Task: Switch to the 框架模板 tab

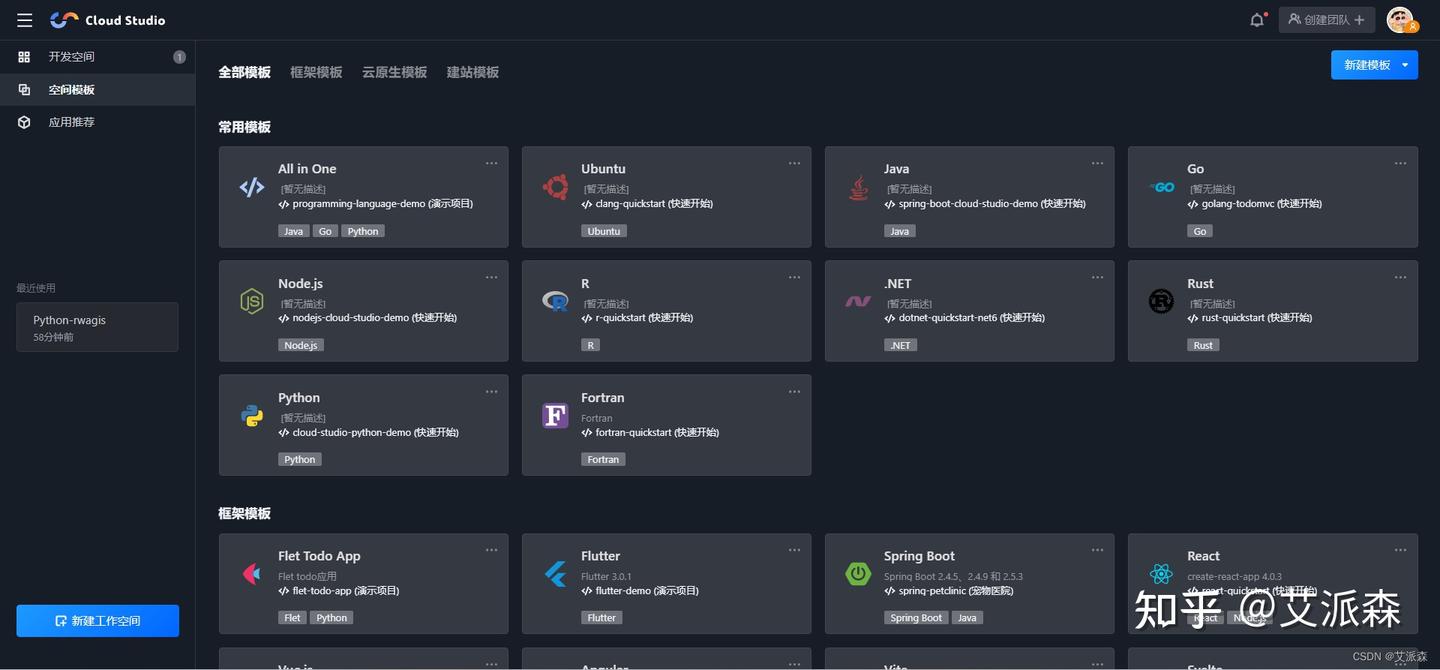Action: pos(316,72)
